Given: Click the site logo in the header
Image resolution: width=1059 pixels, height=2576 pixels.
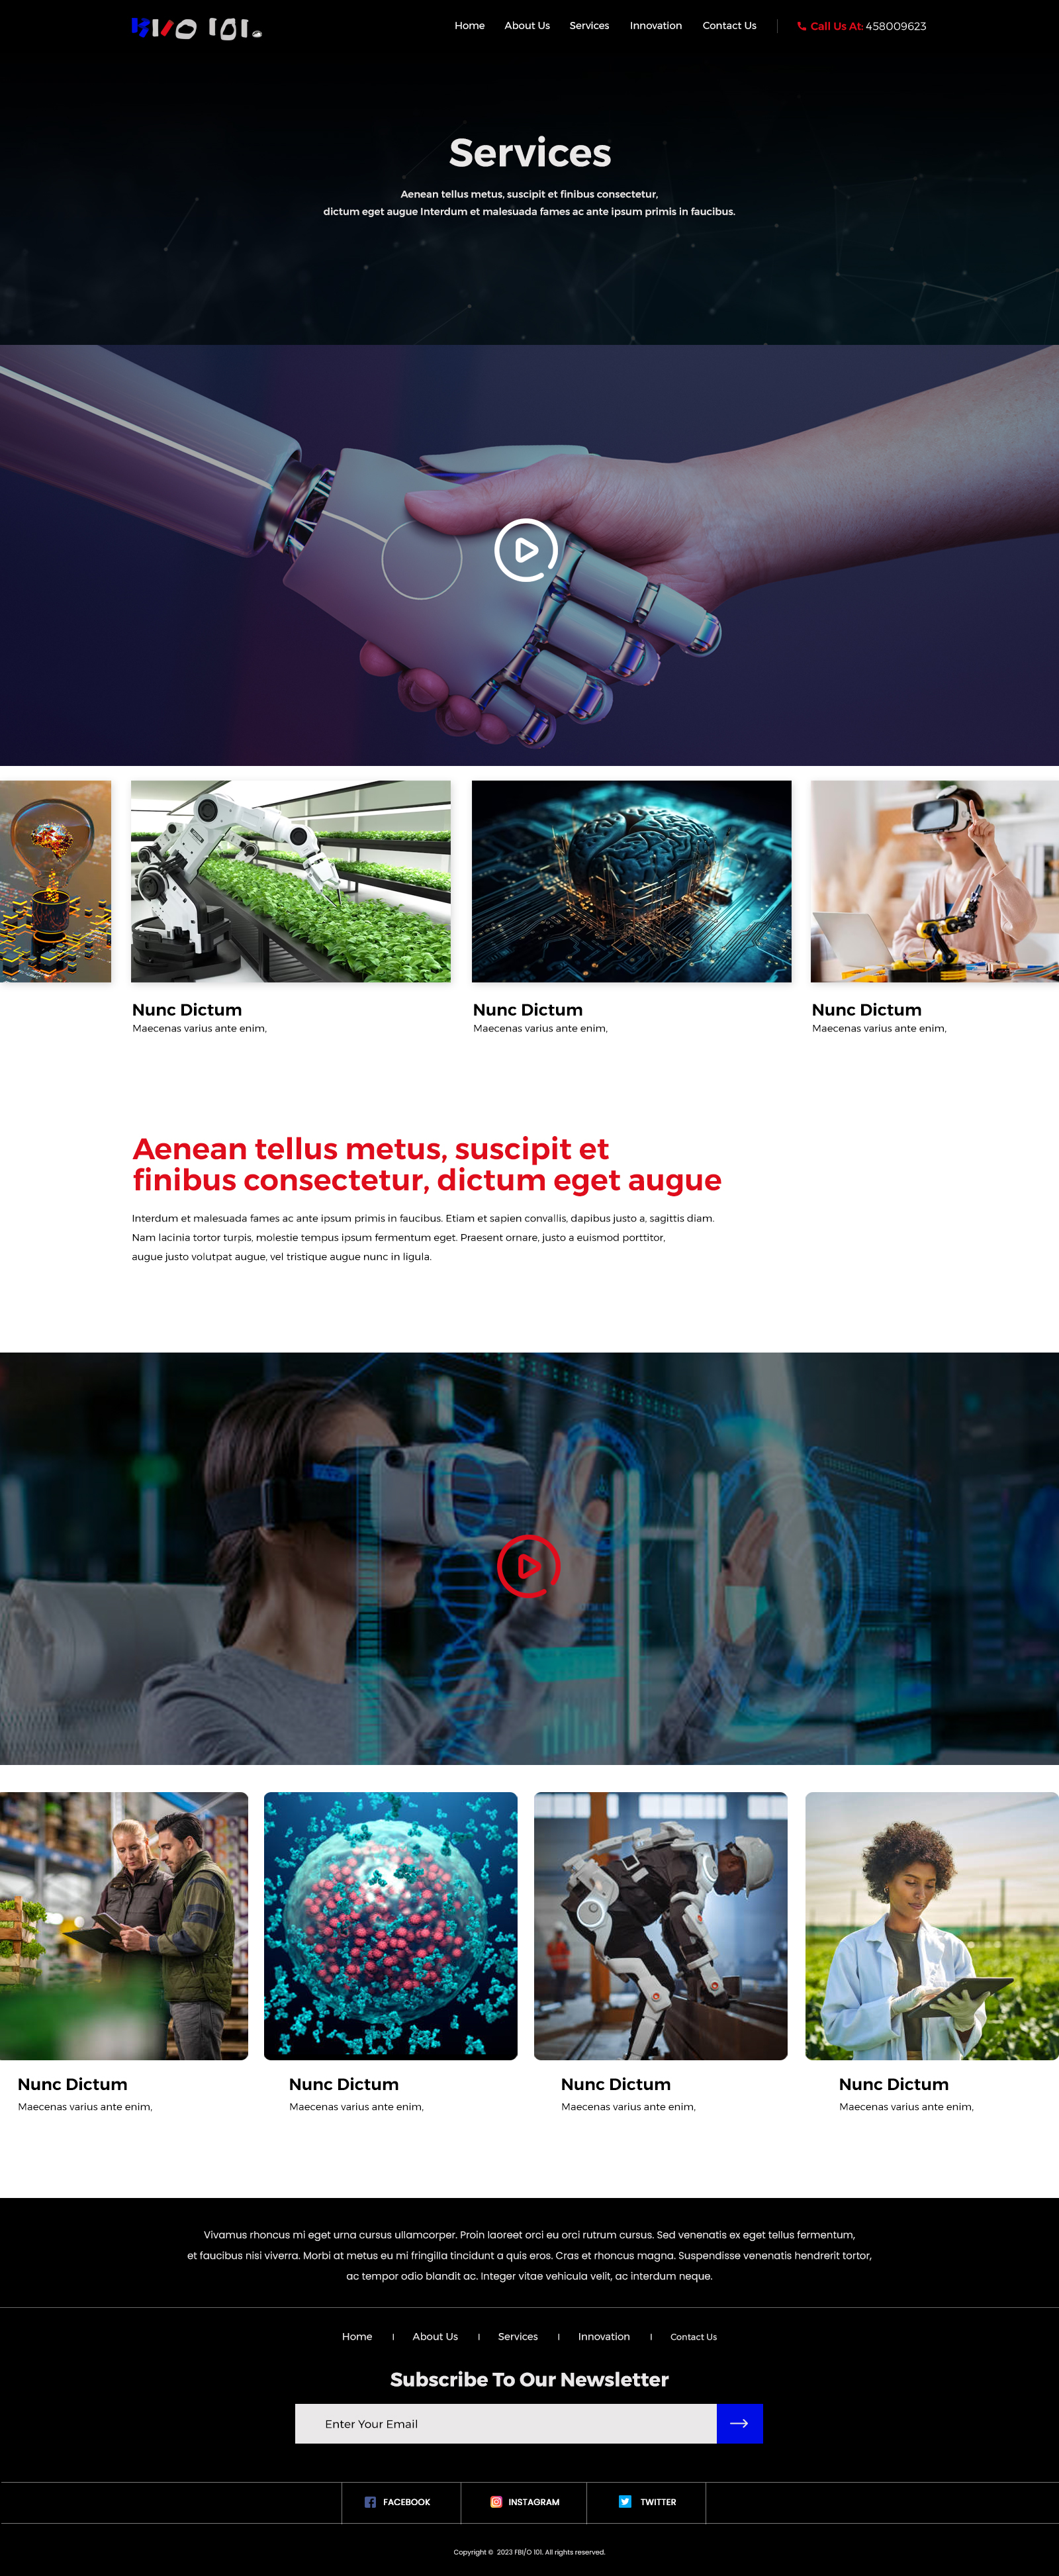Looking at the screenshot, I should coord(196,28).
